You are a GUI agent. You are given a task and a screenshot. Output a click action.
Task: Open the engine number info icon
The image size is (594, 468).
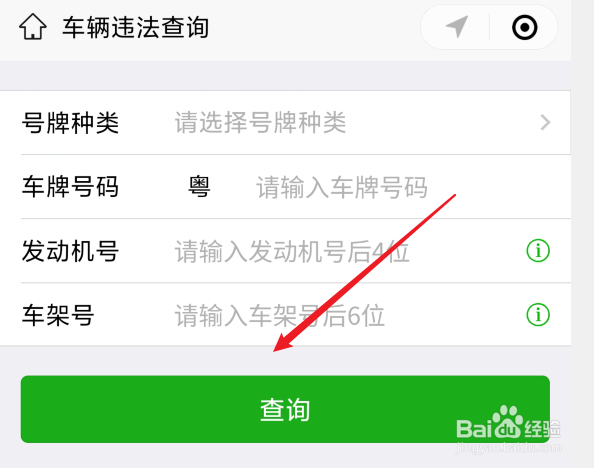tap(538, 250)
